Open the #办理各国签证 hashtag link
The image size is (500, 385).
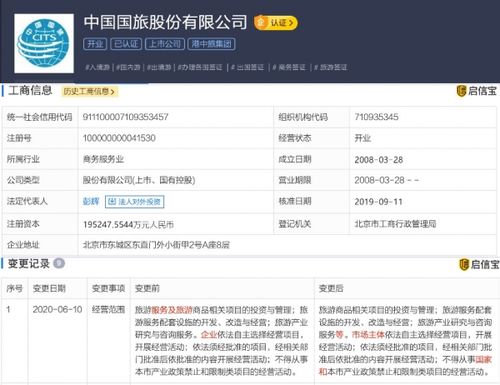pyautogui.click(x=200, y=67)
